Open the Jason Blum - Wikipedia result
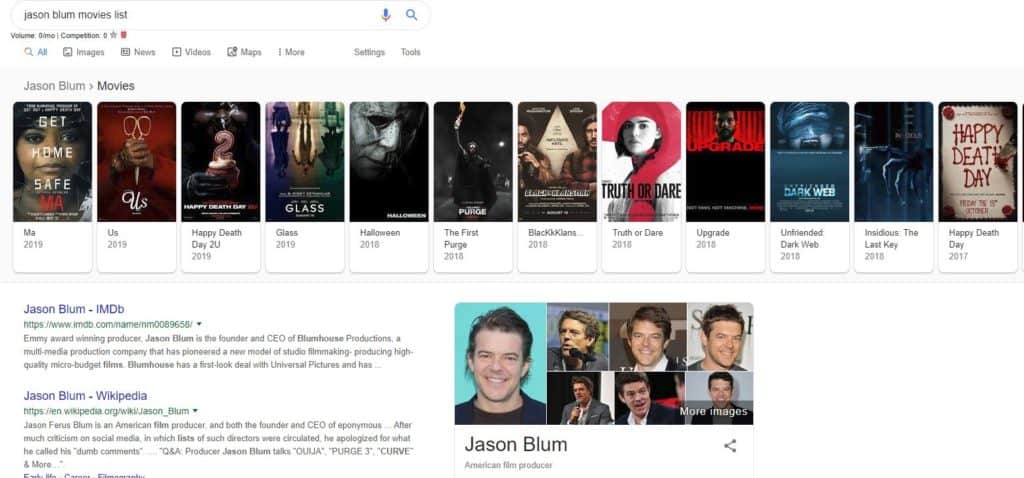This screenshot has height=478, width=1024. (85, 396)
